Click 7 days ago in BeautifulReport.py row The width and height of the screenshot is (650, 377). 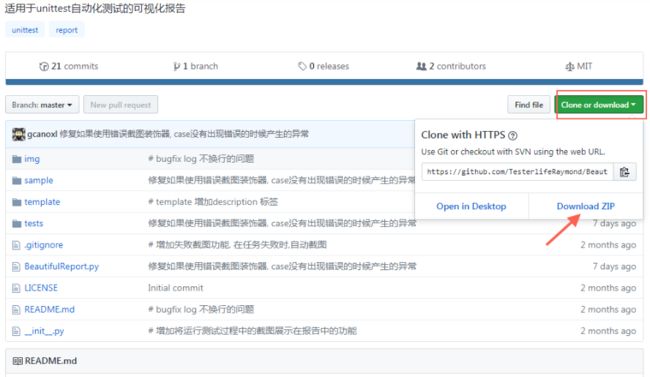pyautogui.click(x=614, y=267)
